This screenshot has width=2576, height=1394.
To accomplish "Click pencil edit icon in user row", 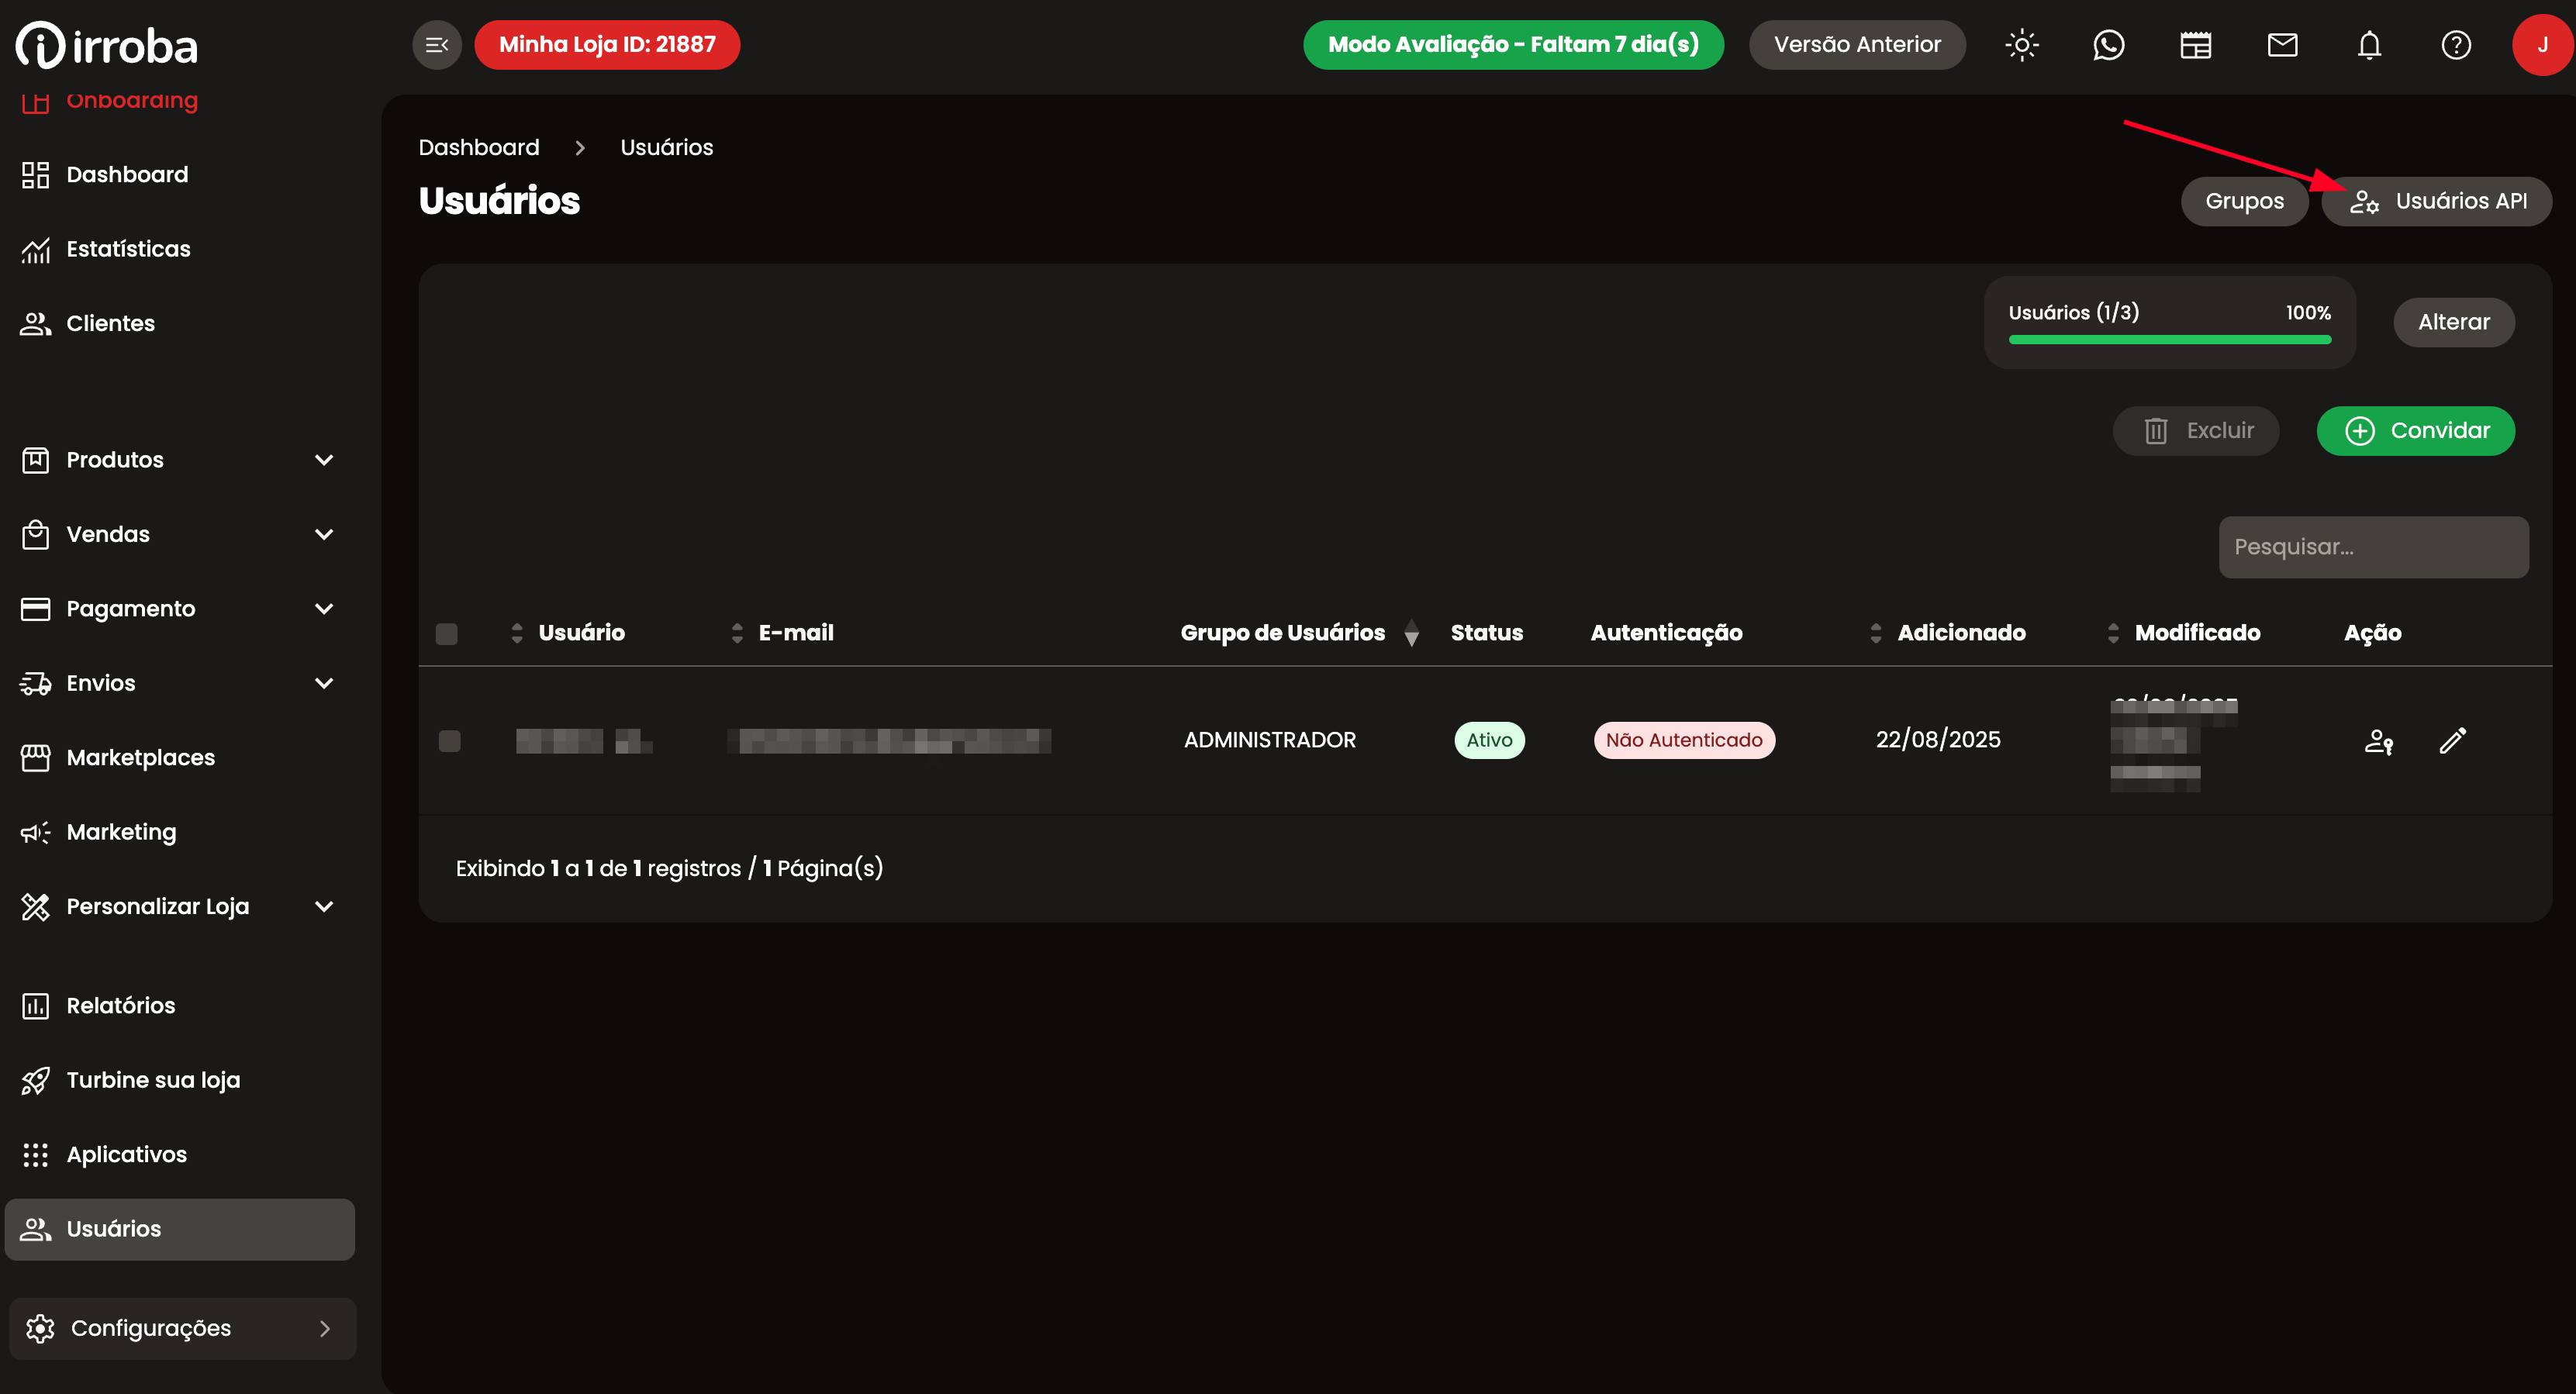I will pos(2452,740).
